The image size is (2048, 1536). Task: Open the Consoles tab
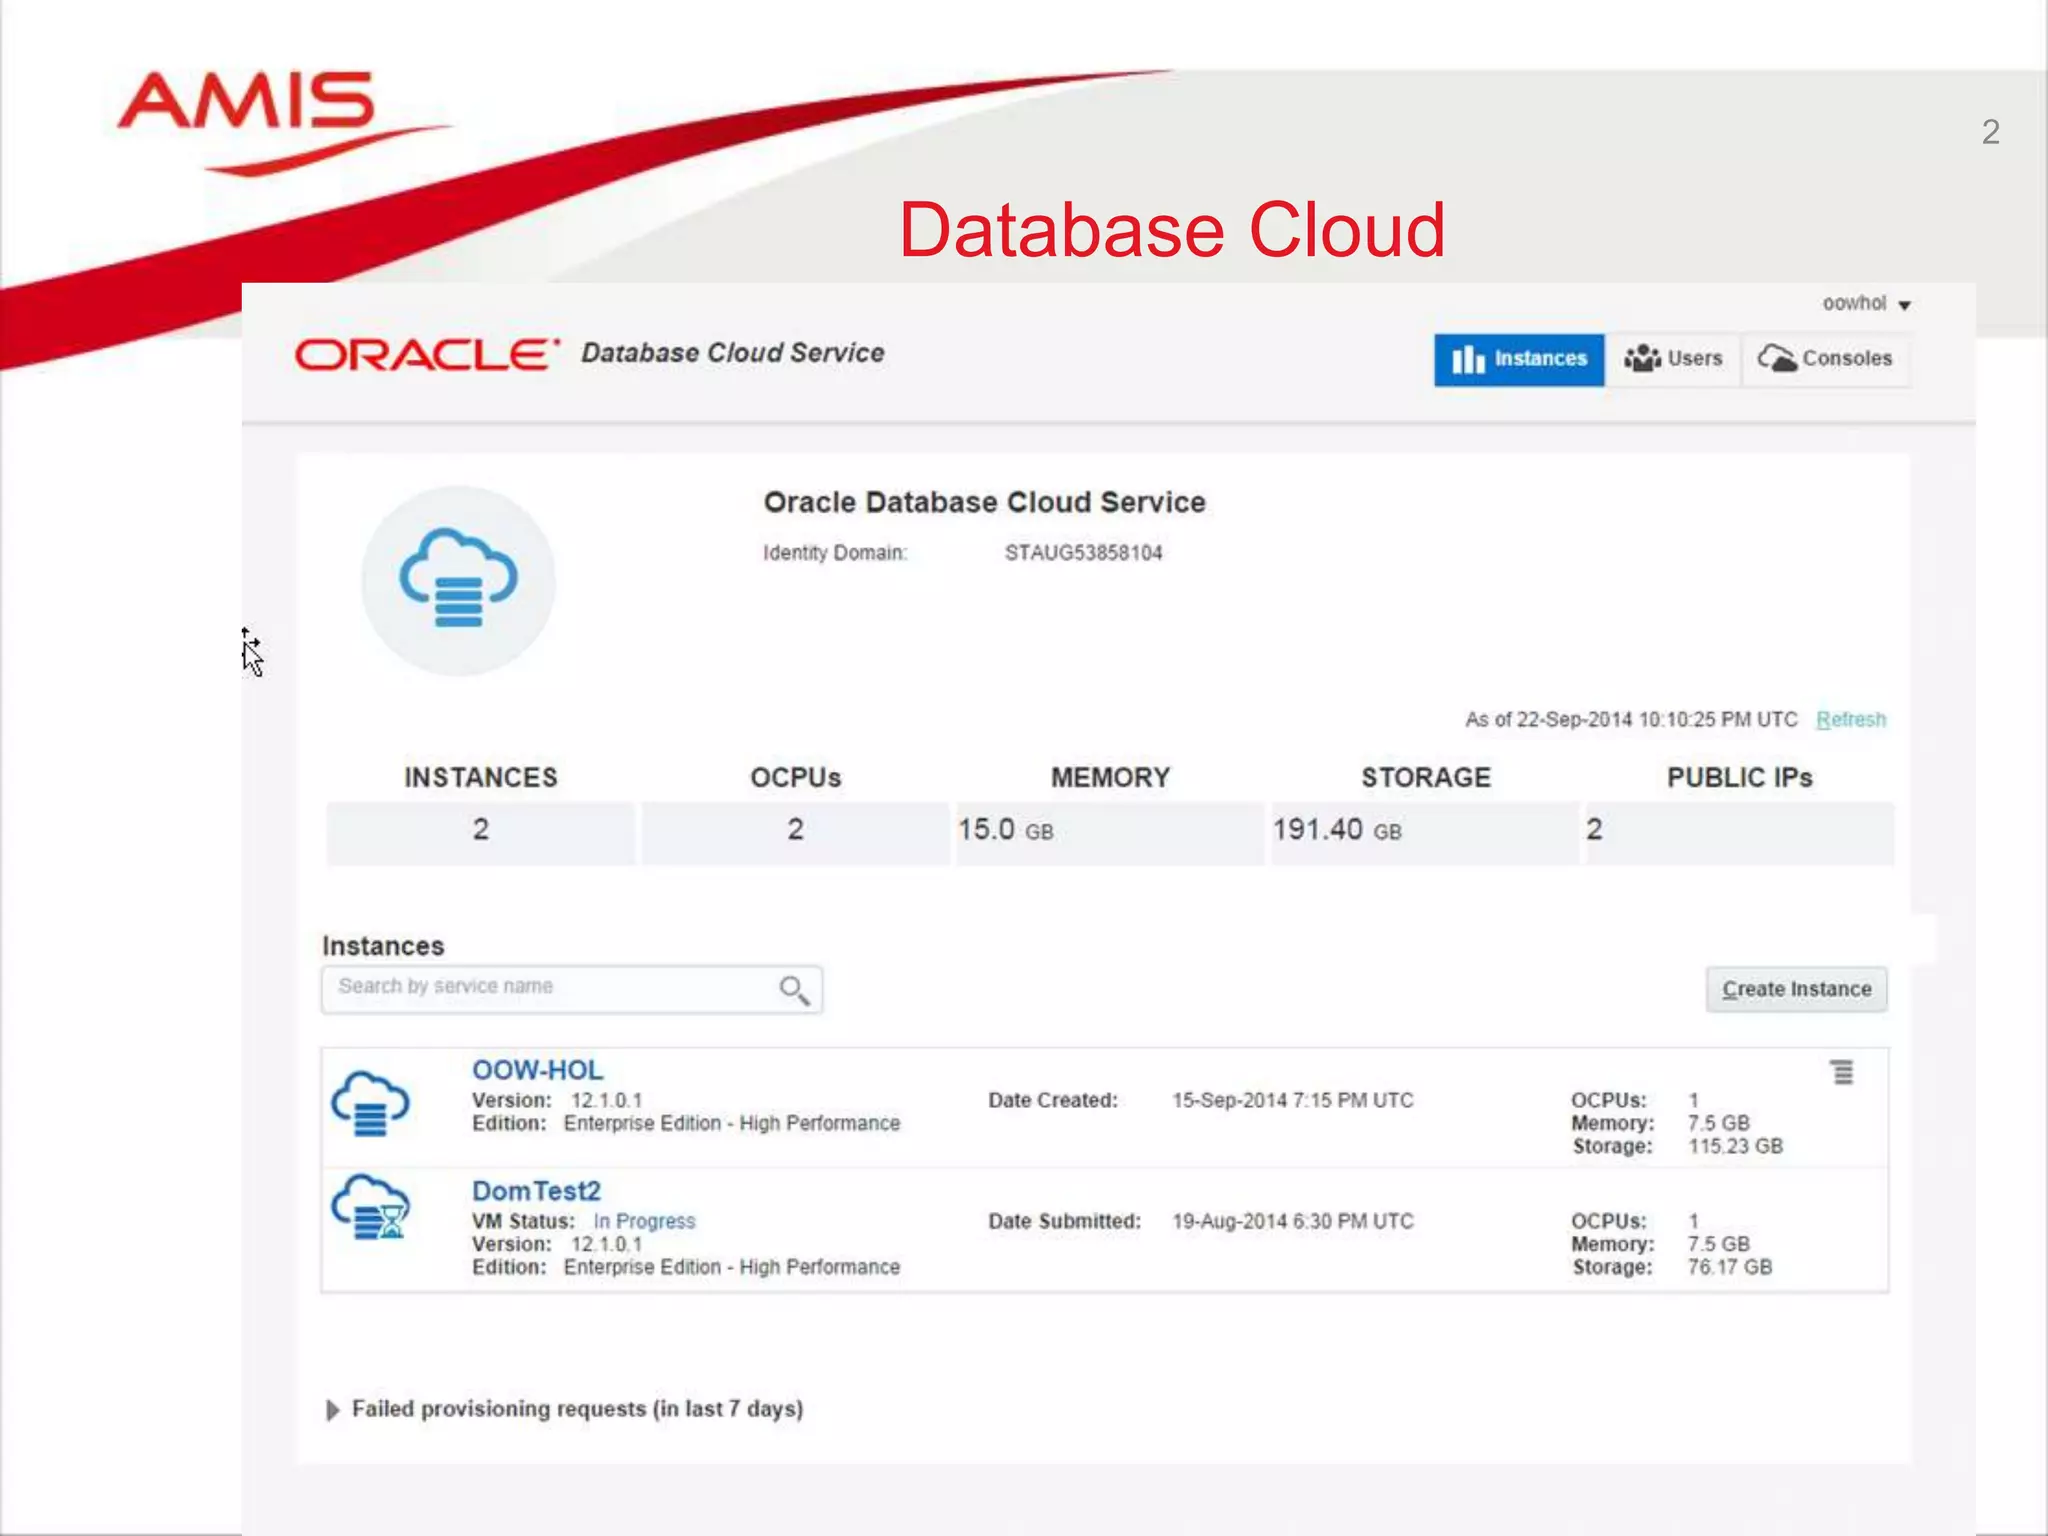point(1825,359)
